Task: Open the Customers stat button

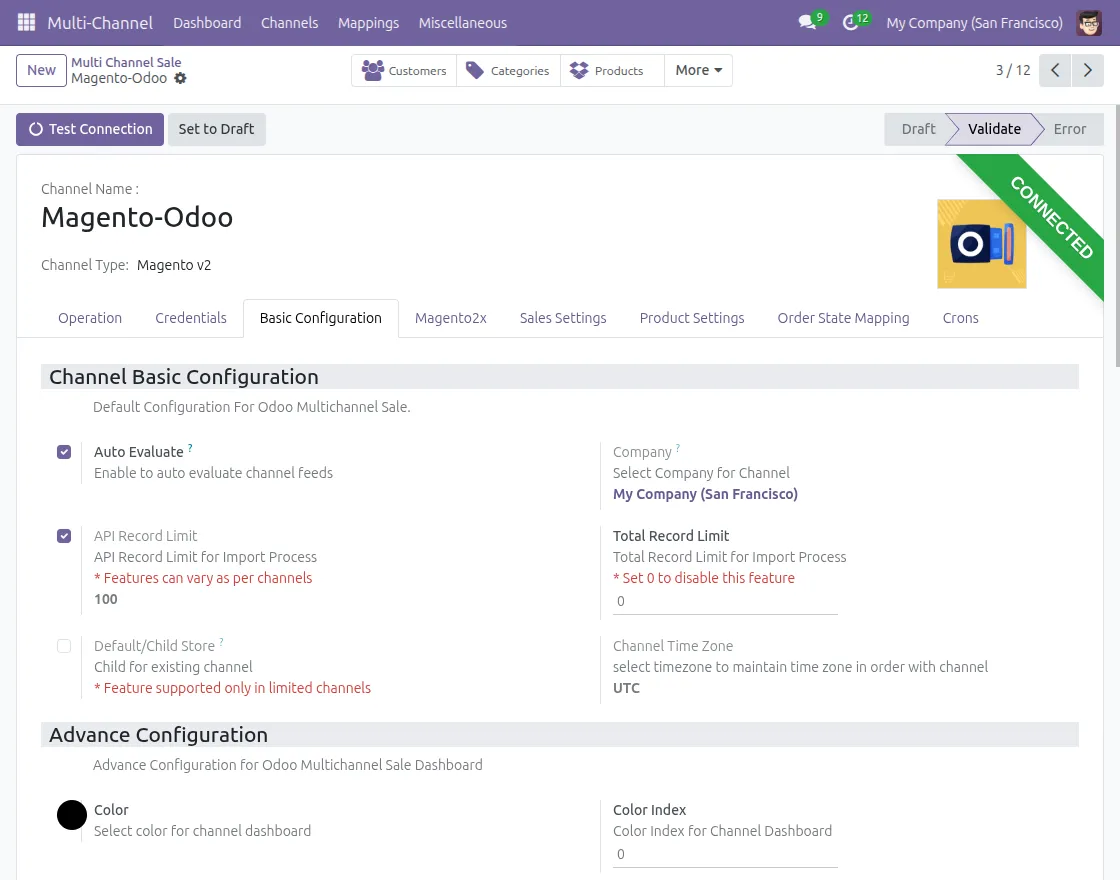Action: tap(404, 70)
